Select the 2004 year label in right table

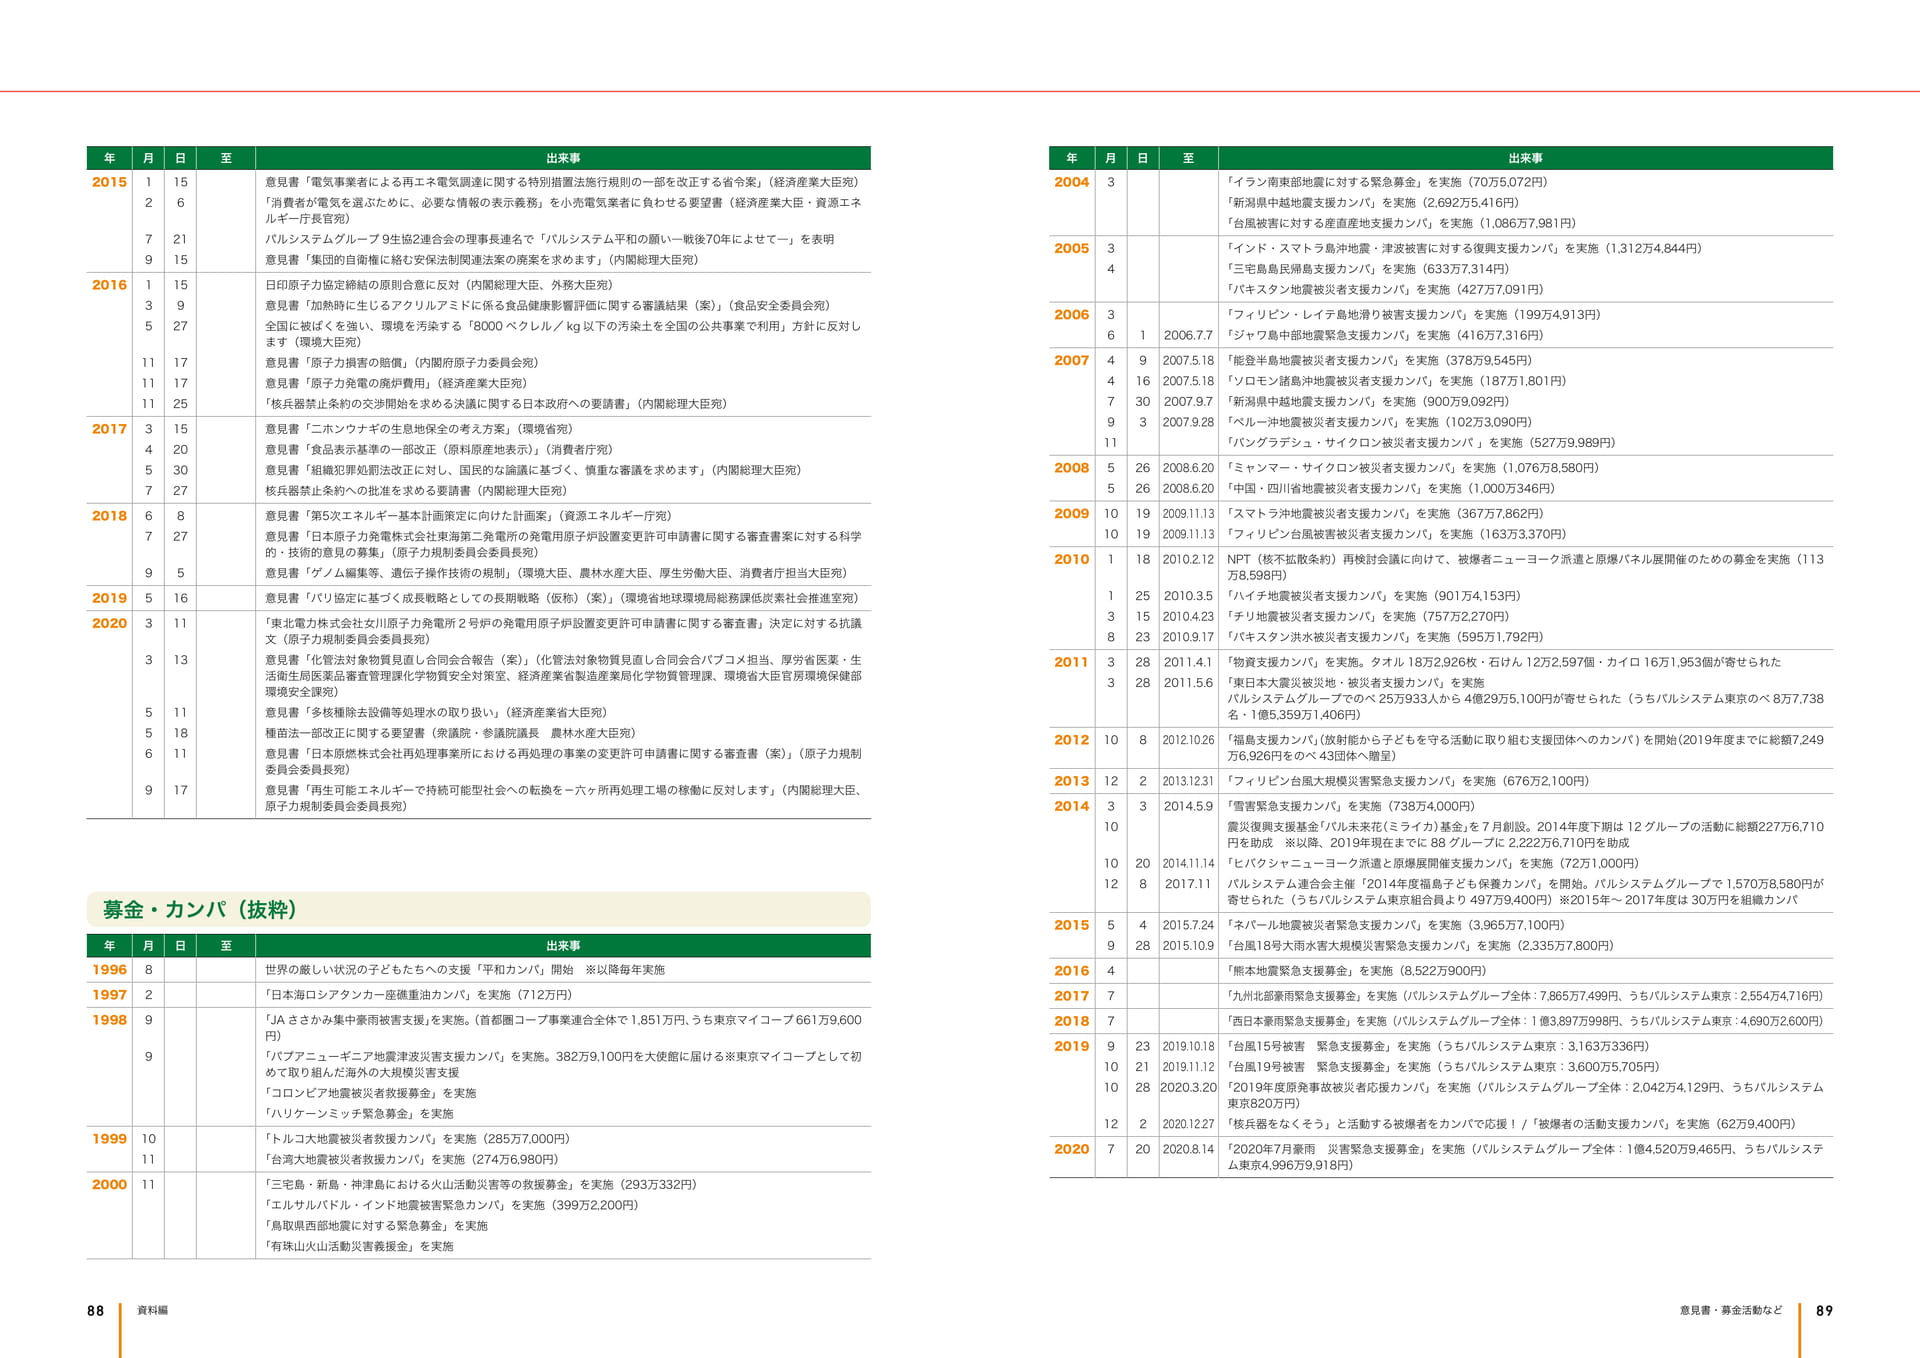pyautogui.click(x=1071, y=182)
